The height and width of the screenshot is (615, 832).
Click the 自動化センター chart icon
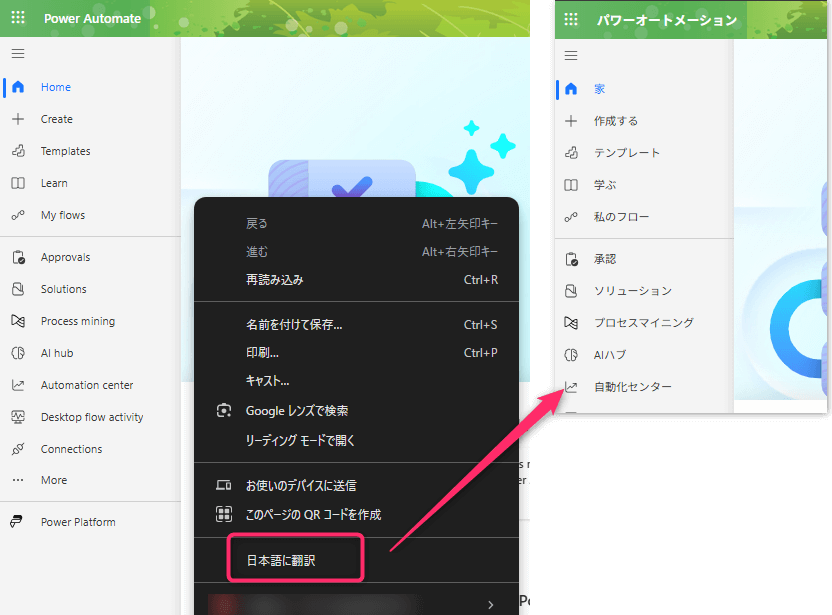(571, 387)
